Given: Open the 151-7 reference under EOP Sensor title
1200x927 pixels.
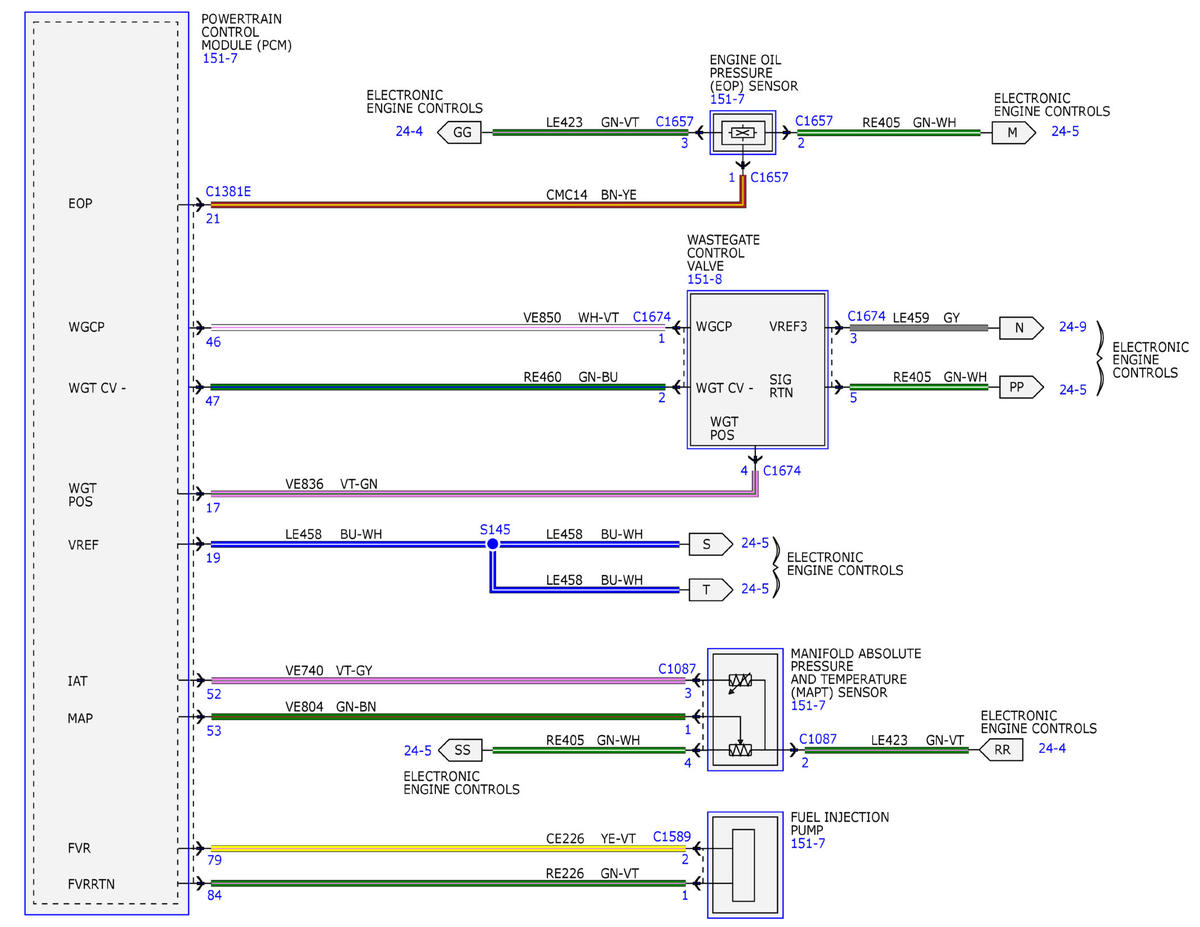Looking at the screenshot, I should point(727,100).
